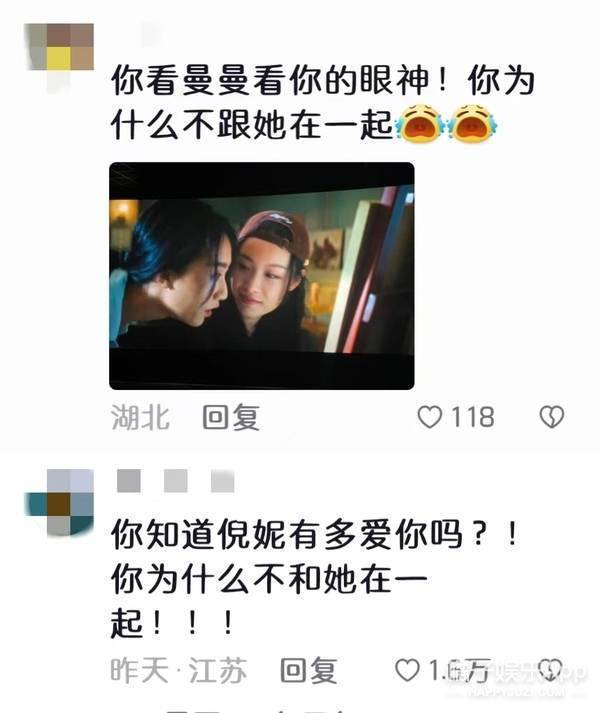The height and width of the screenshot is (713, 600).
Task: Tap broken-heart icon on the Jiangsu comment
Action: click(x=550, y=670)
